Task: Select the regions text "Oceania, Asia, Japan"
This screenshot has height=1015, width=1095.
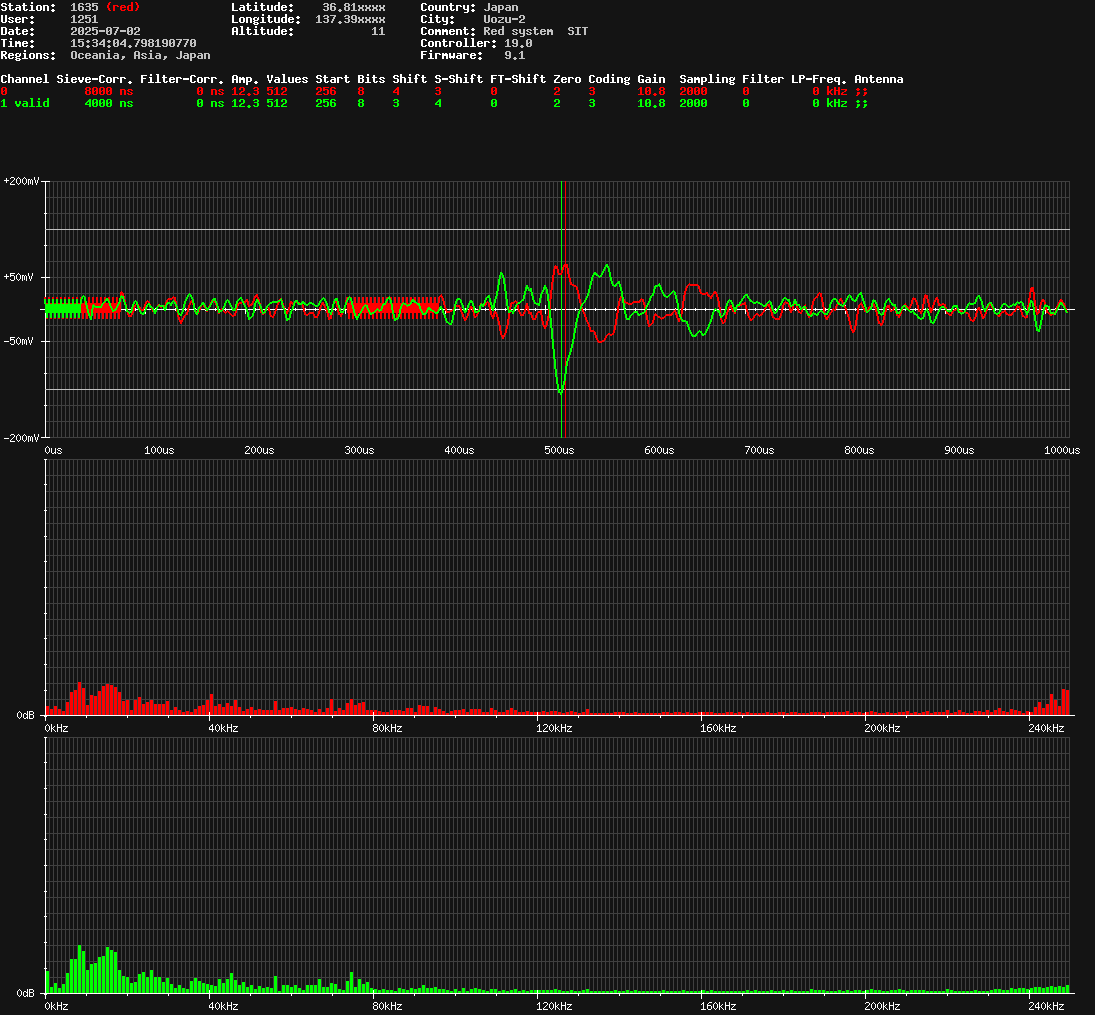Action: 140,55
